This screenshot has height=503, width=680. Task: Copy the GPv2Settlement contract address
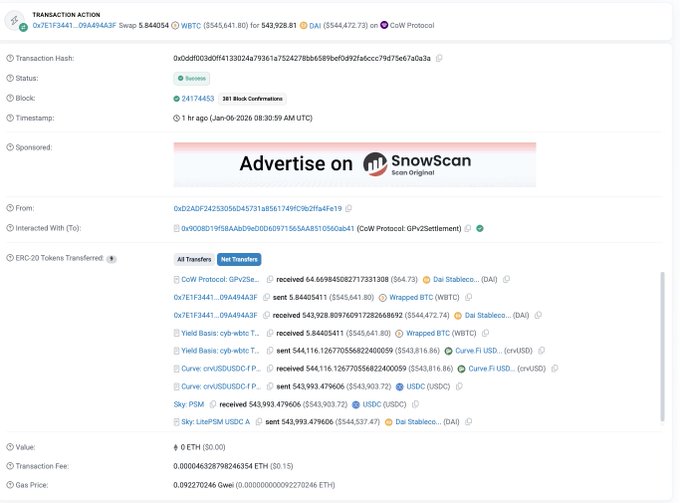tap(468, 228)
